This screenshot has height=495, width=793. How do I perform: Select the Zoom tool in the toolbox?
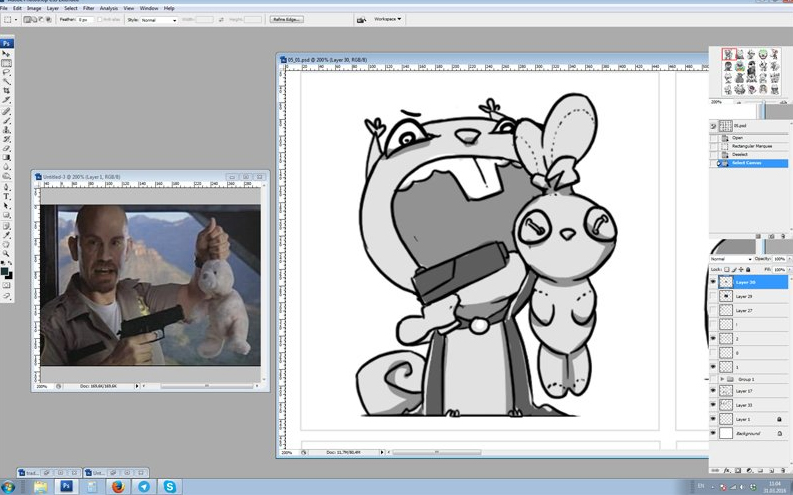click(7, 254)
